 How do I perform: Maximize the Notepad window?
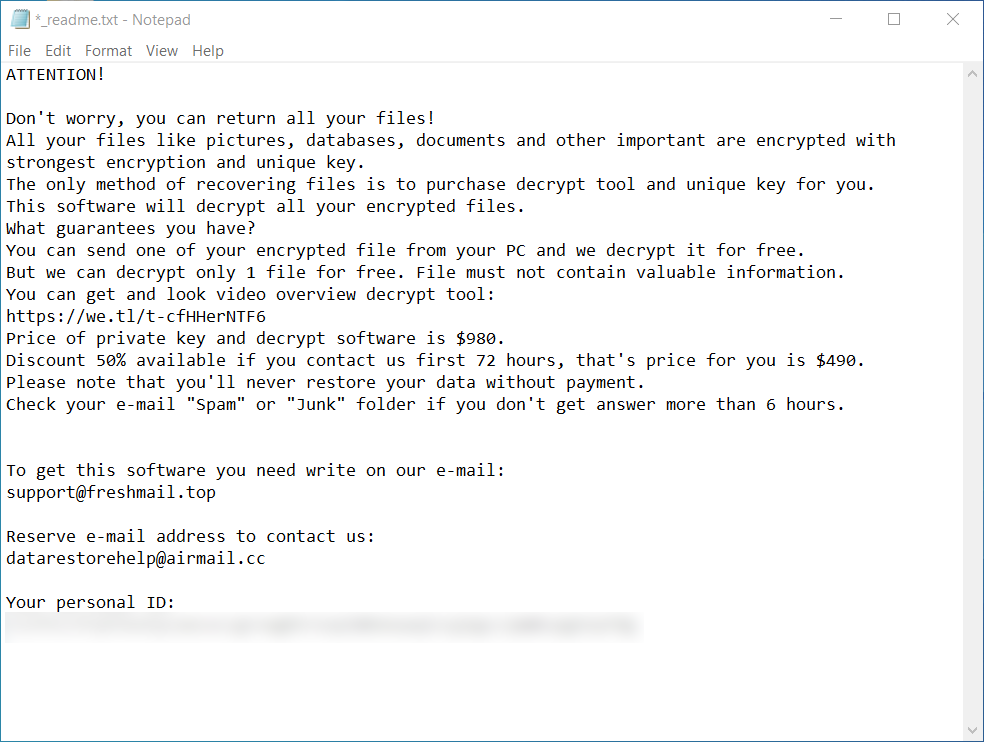(894, 20)
